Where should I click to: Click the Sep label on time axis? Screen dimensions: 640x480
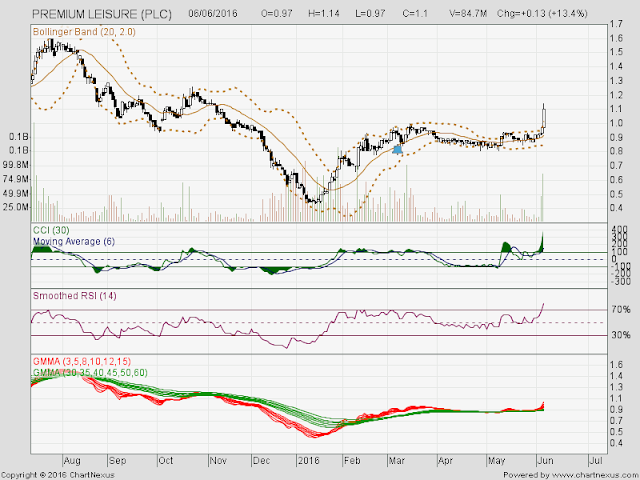[117, 461]
